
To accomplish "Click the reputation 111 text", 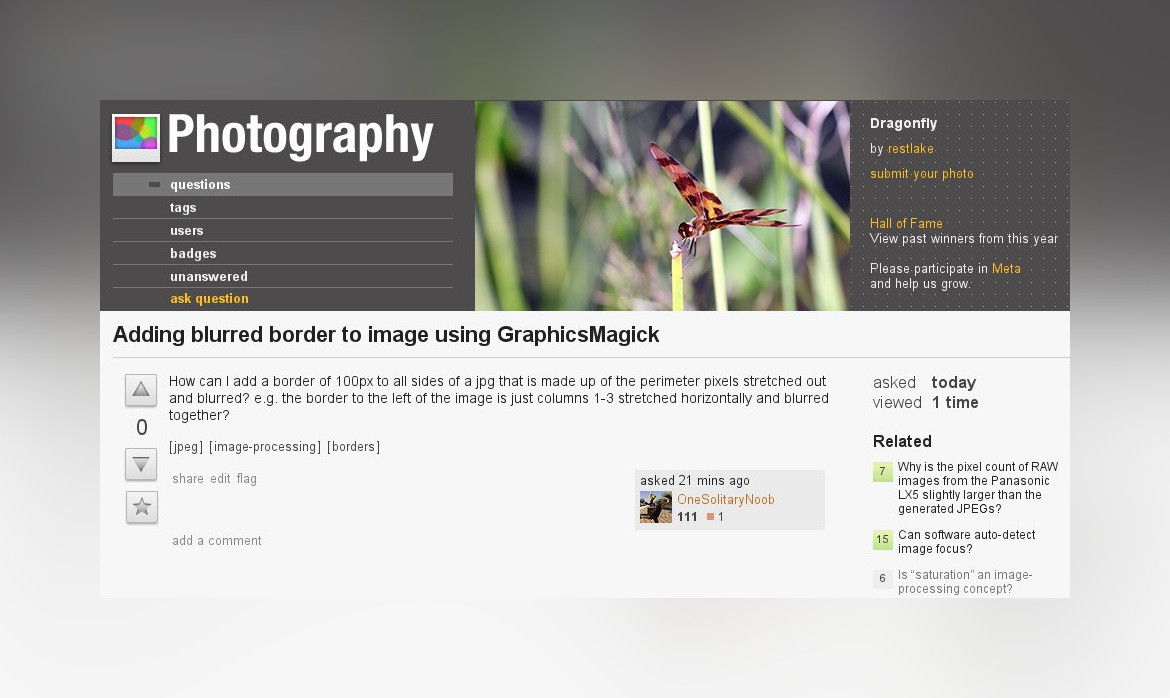I will 687,517.
